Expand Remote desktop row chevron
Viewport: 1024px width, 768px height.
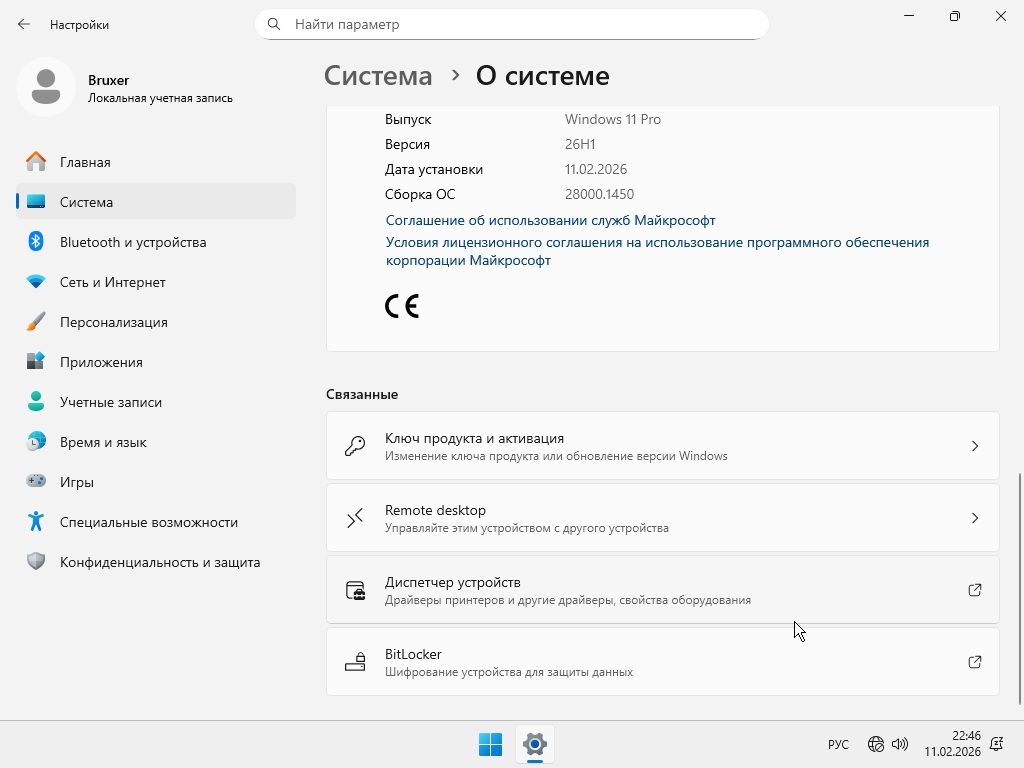tap(975, 518)
